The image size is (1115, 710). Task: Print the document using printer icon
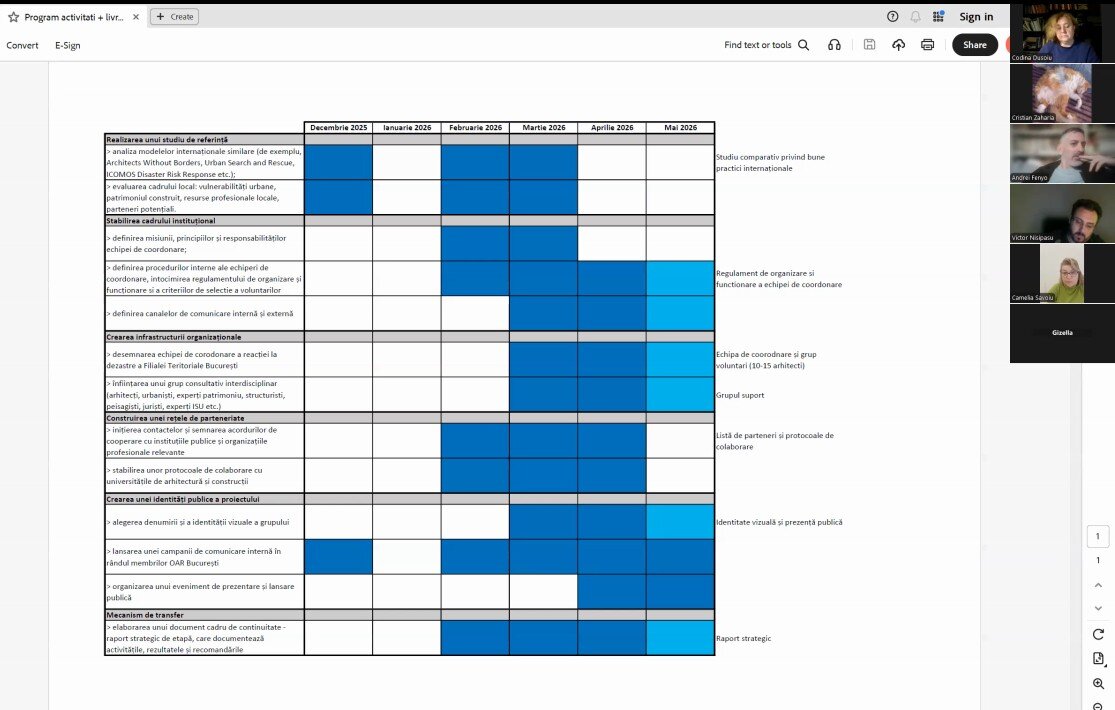pos(927,45)
